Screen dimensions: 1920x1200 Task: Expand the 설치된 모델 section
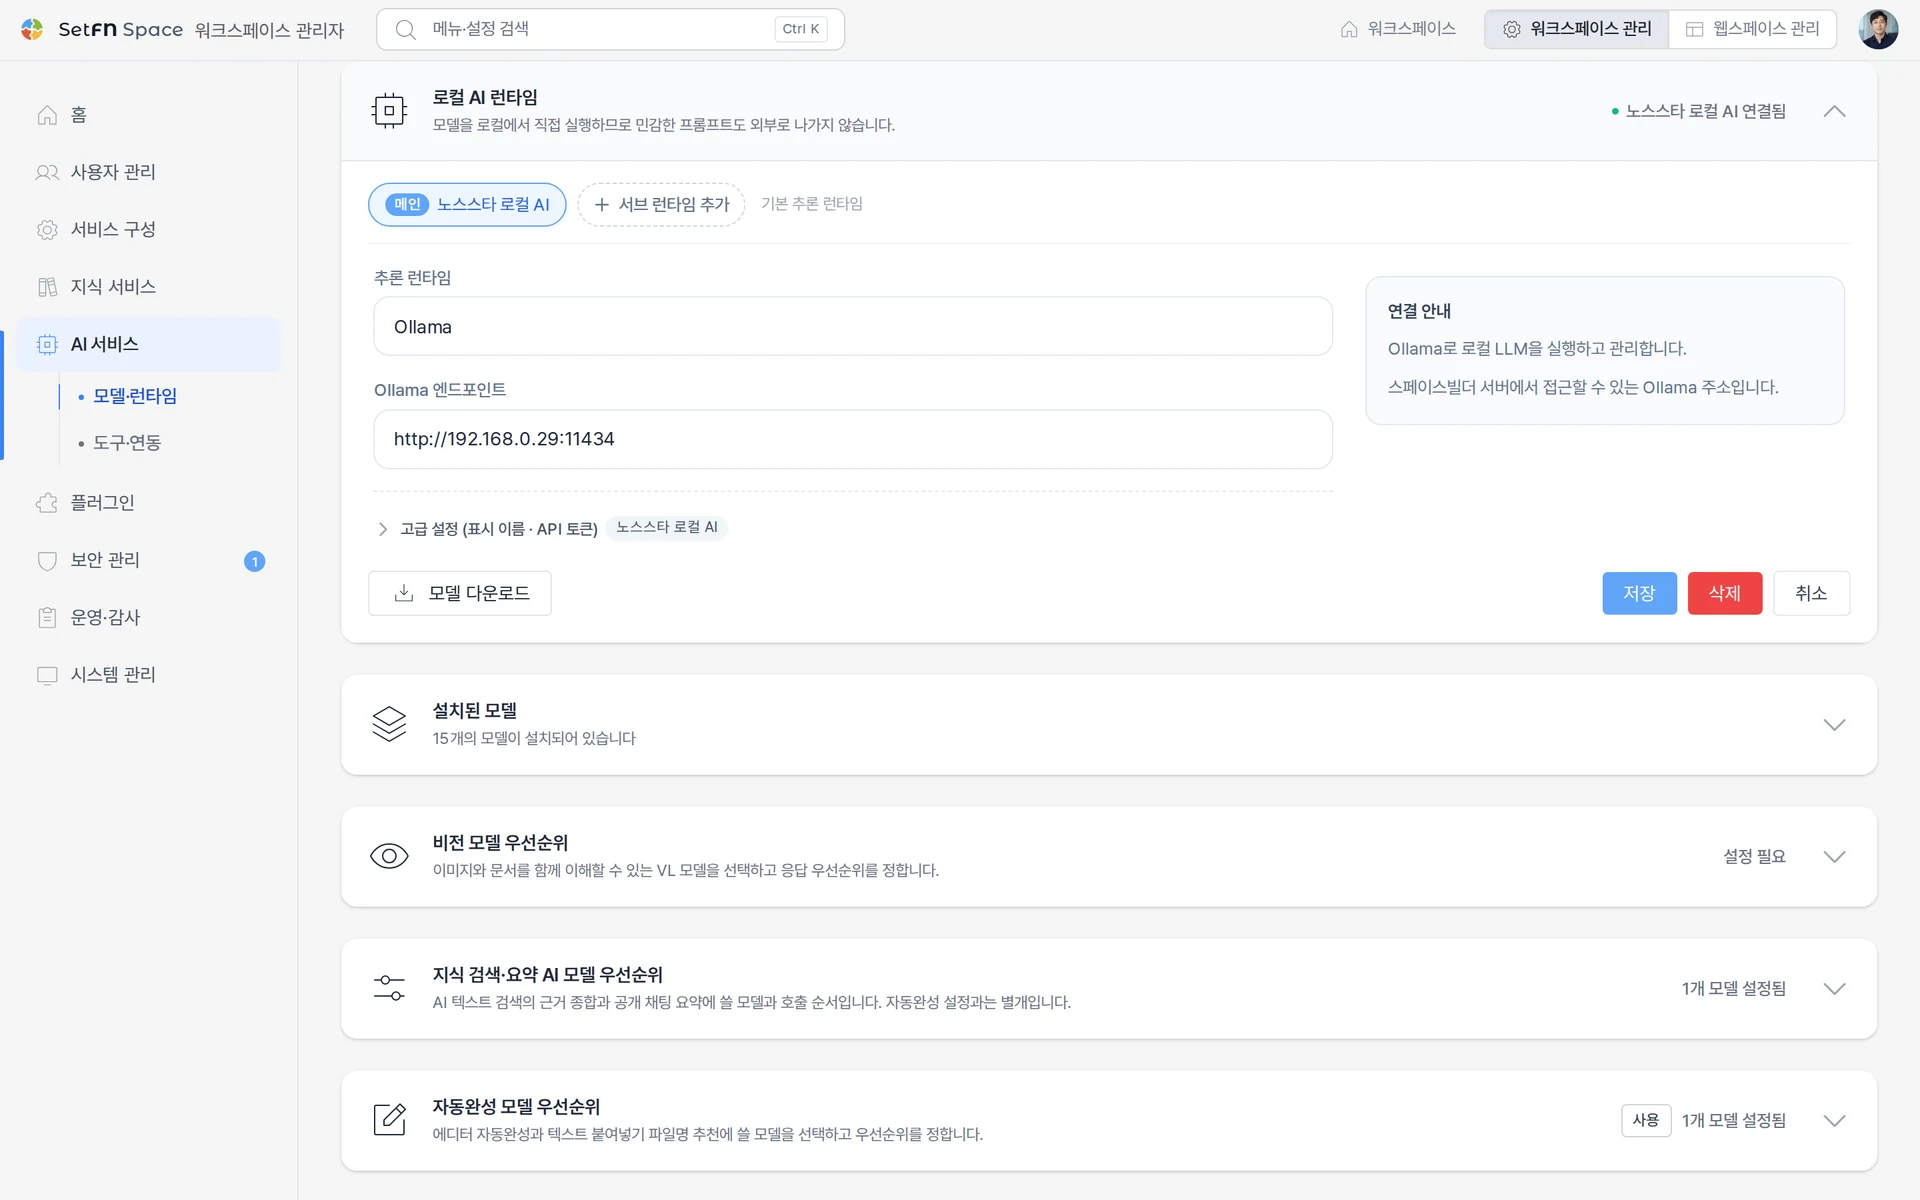tap(1834, 724)
